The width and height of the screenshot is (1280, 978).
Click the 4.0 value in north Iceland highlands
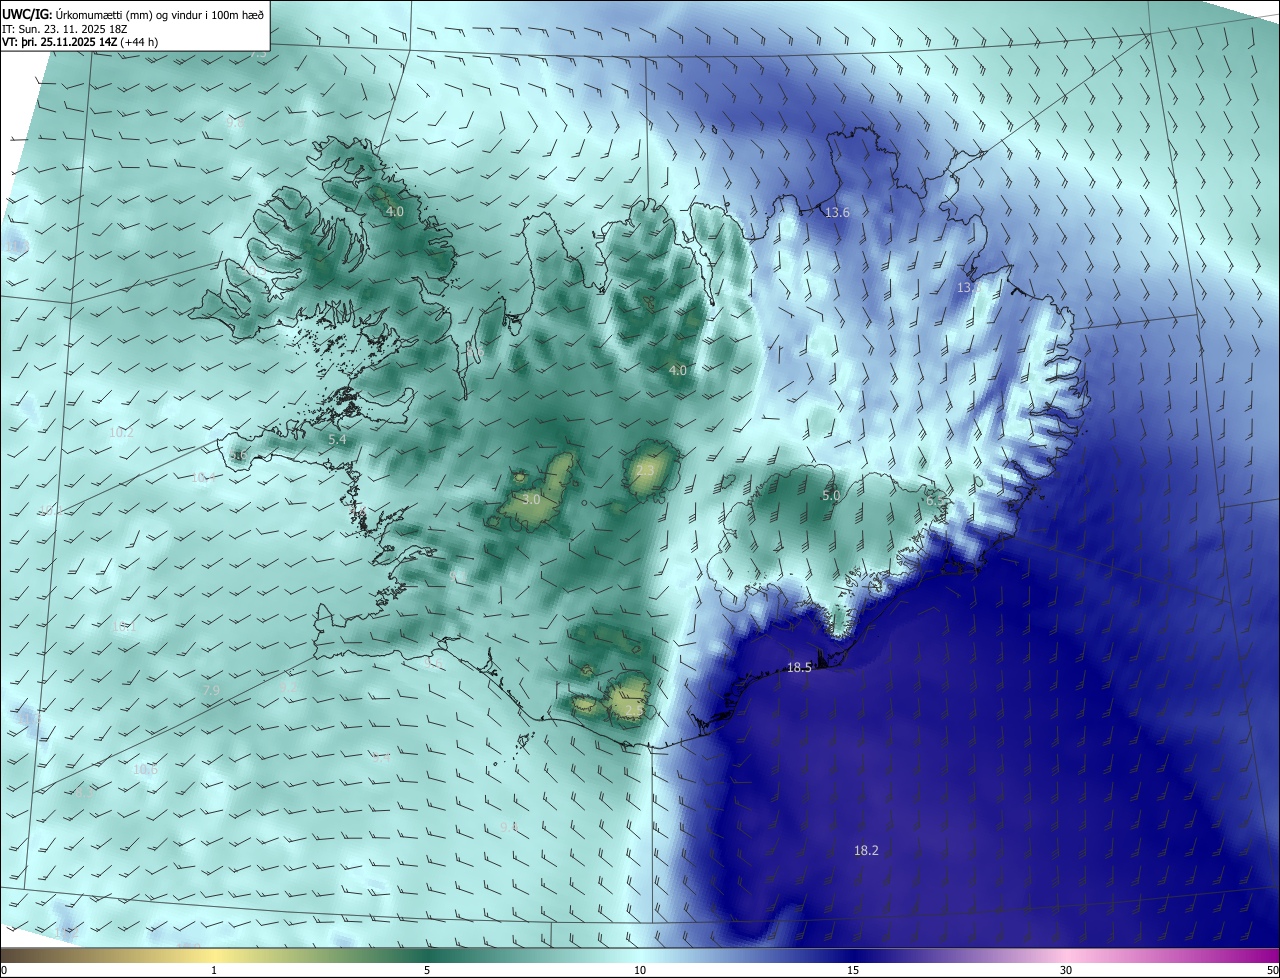(678, 370)
